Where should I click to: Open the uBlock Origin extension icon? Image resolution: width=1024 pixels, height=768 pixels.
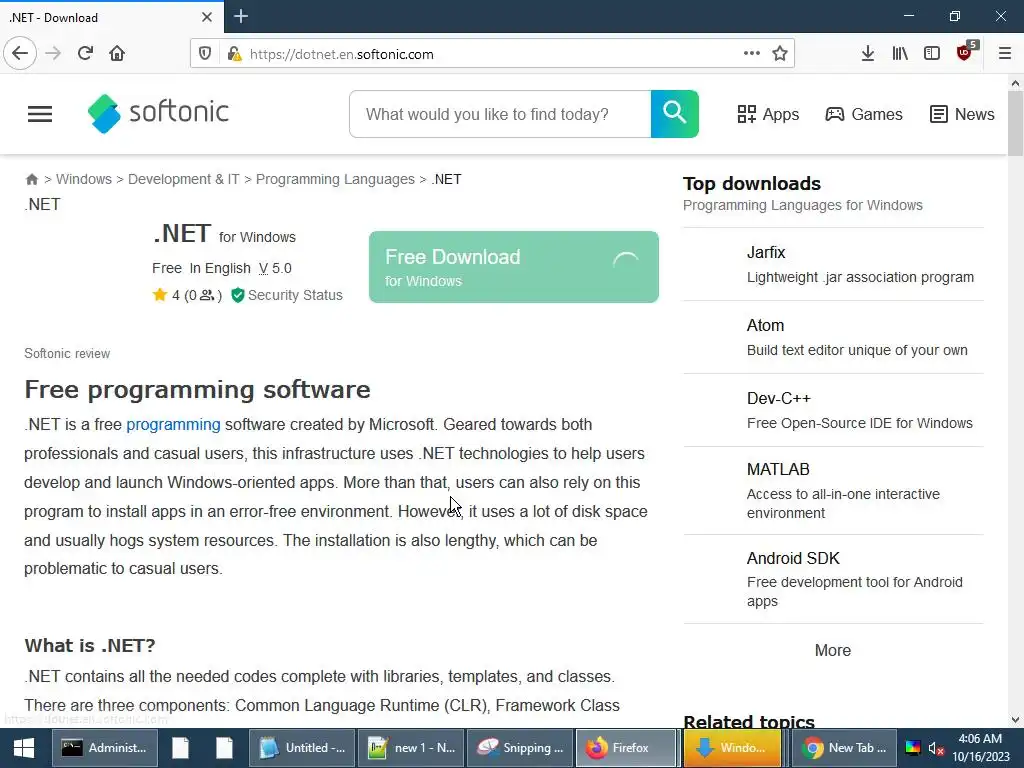click(965, 52)
